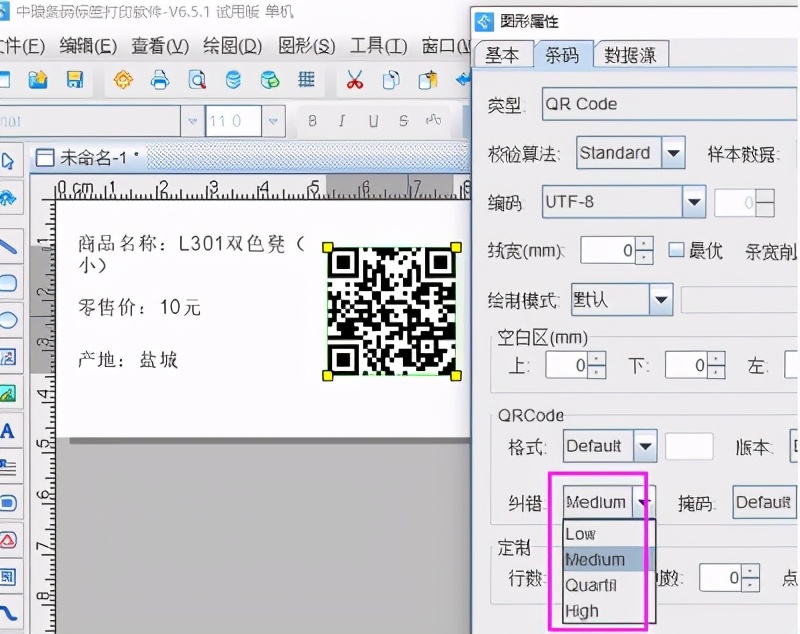Image resolution: width=800 pixels, height=634 pixels.
Task: Select the 产地: 盐城 text on the label
Action: click(128, 360)
